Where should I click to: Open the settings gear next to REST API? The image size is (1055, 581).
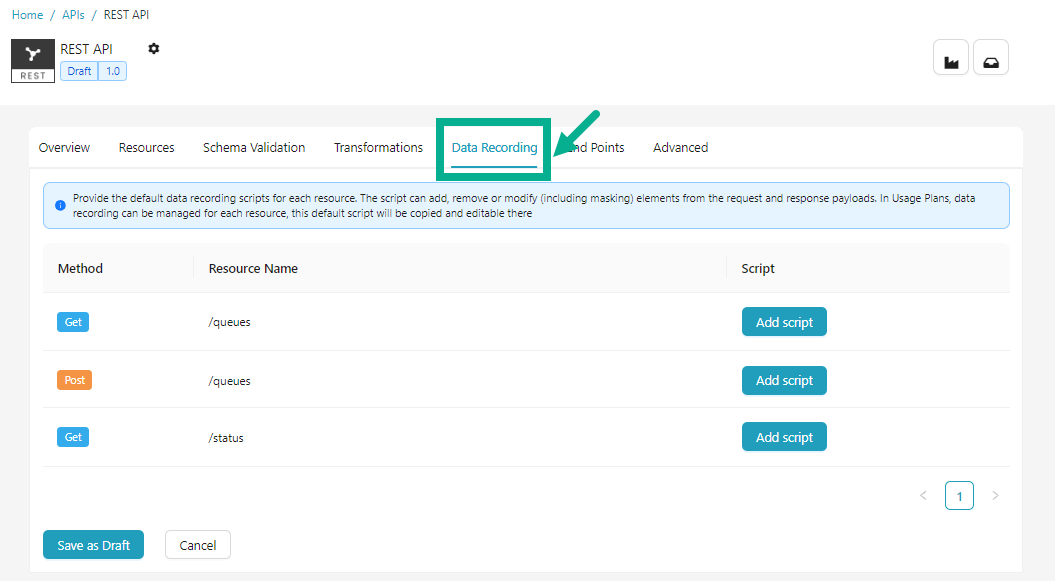[153, 49]
